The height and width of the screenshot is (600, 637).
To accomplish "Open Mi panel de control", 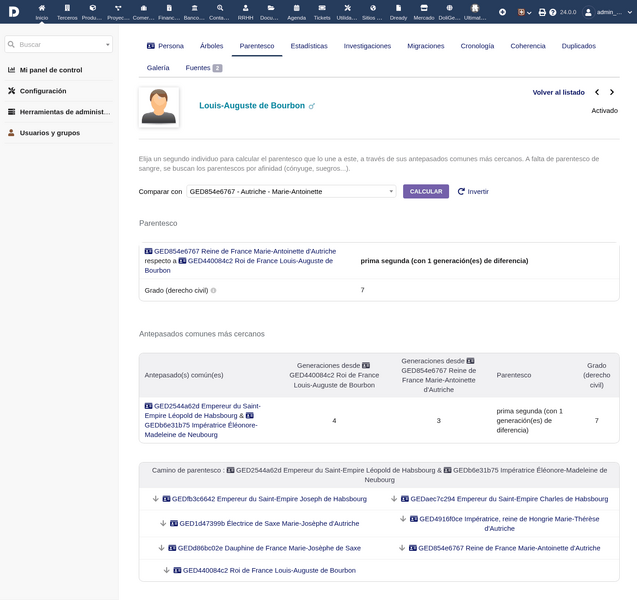I will pos(51,70).
